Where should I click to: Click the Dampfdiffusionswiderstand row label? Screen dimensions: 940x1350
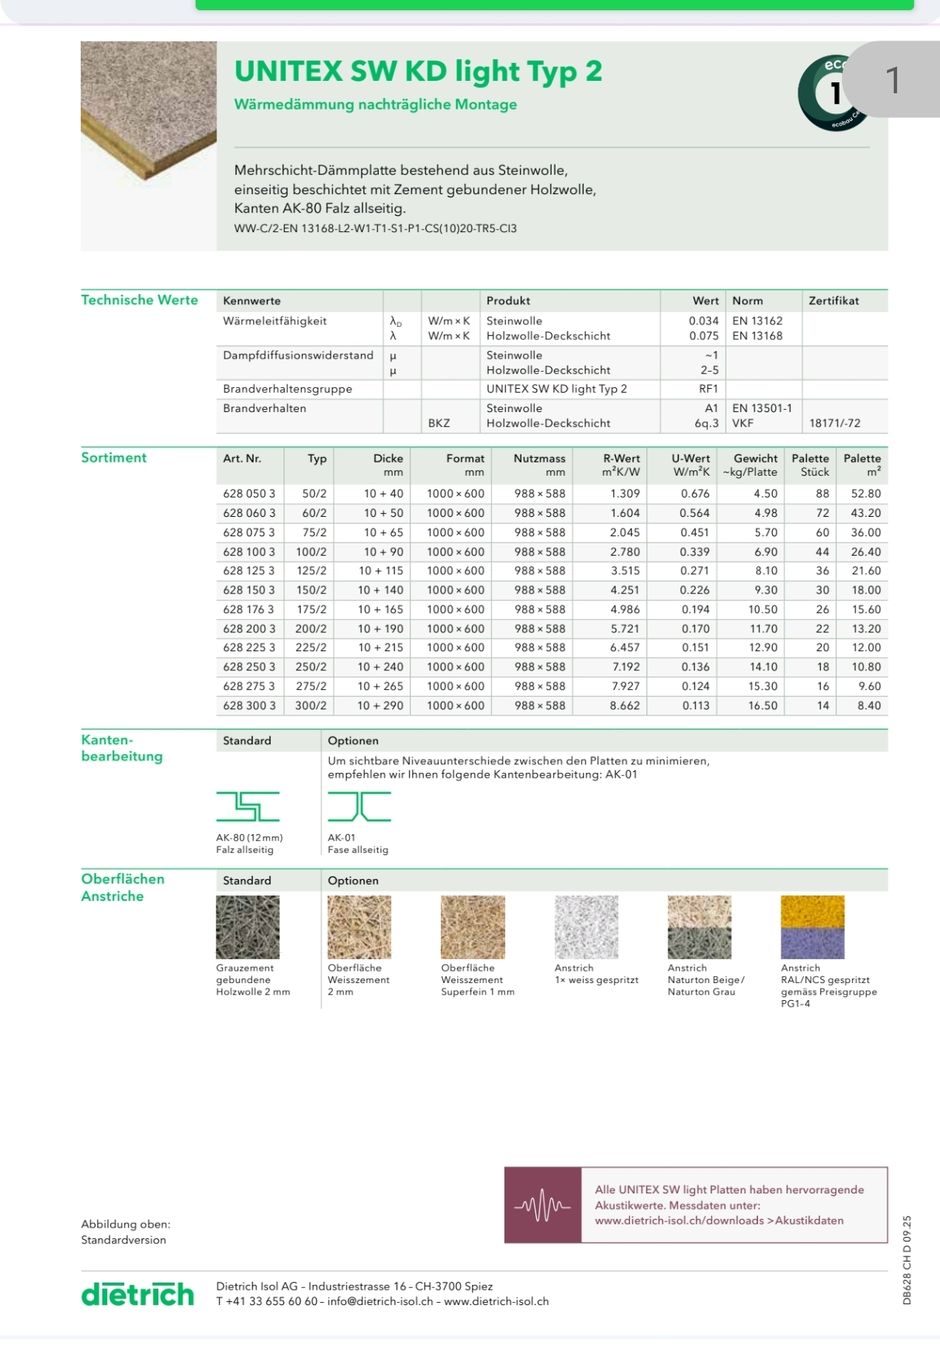[x=297, y=355]
